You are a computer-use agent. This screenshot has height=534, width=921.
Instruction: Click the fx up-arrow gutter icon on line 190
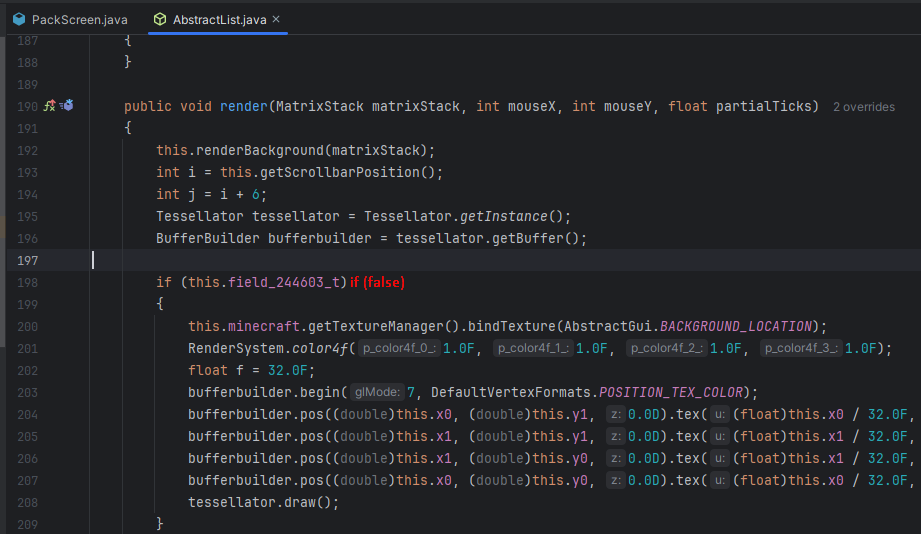[x=50, y=106]
